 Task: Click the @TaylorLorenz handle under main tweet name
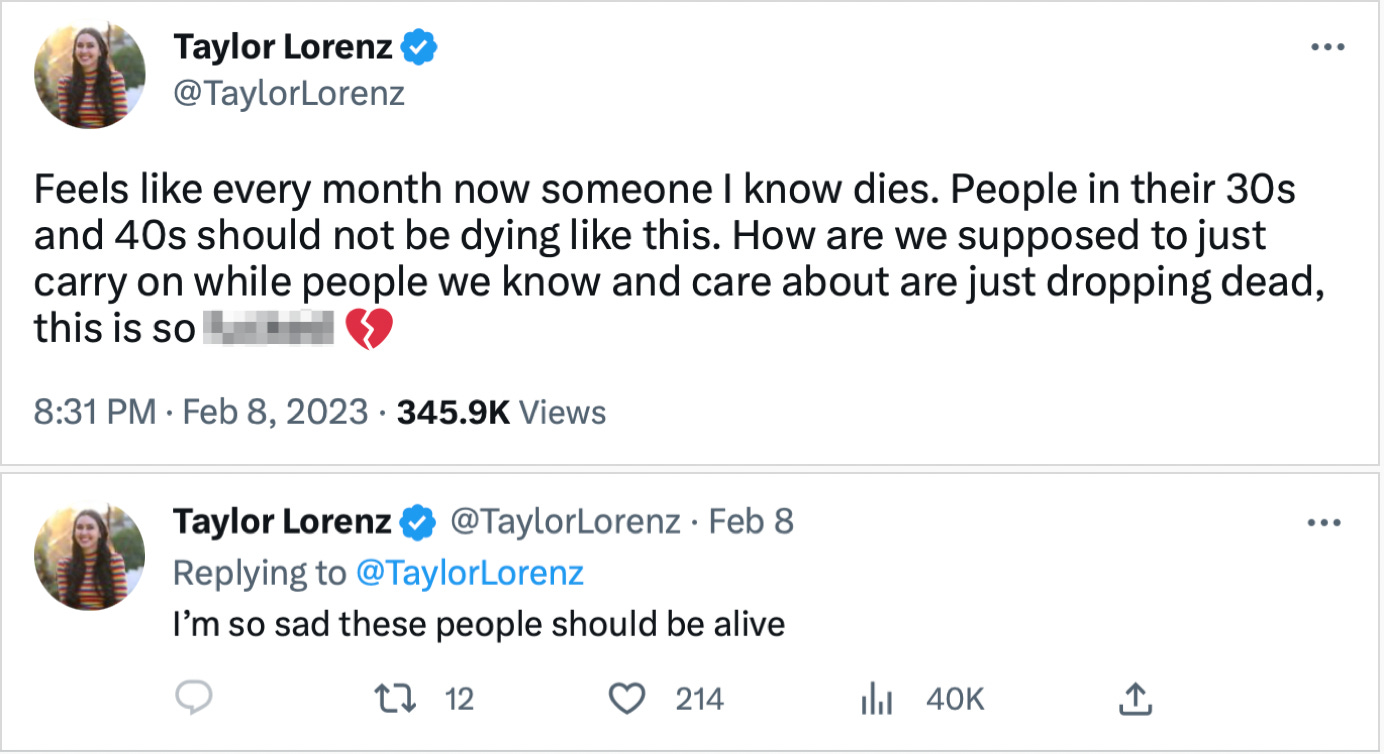289,93
